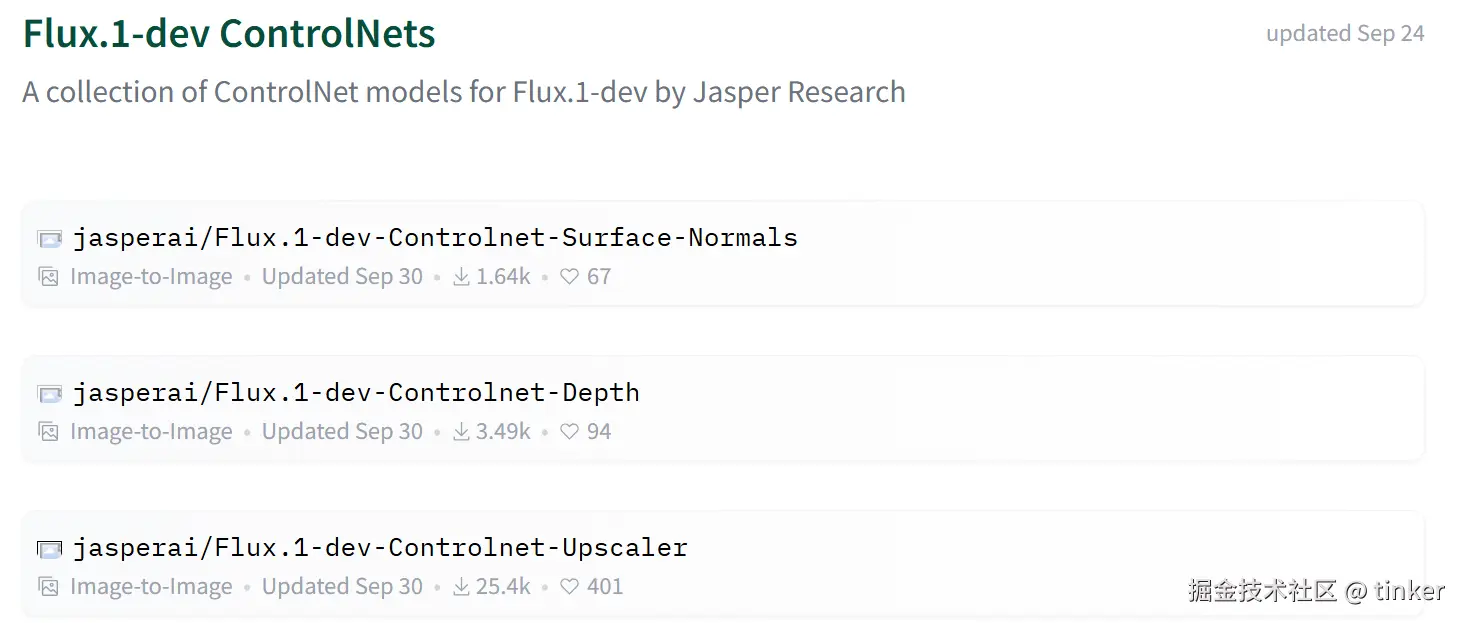Click the 'updated Sep 24' timestamp

1345,34
